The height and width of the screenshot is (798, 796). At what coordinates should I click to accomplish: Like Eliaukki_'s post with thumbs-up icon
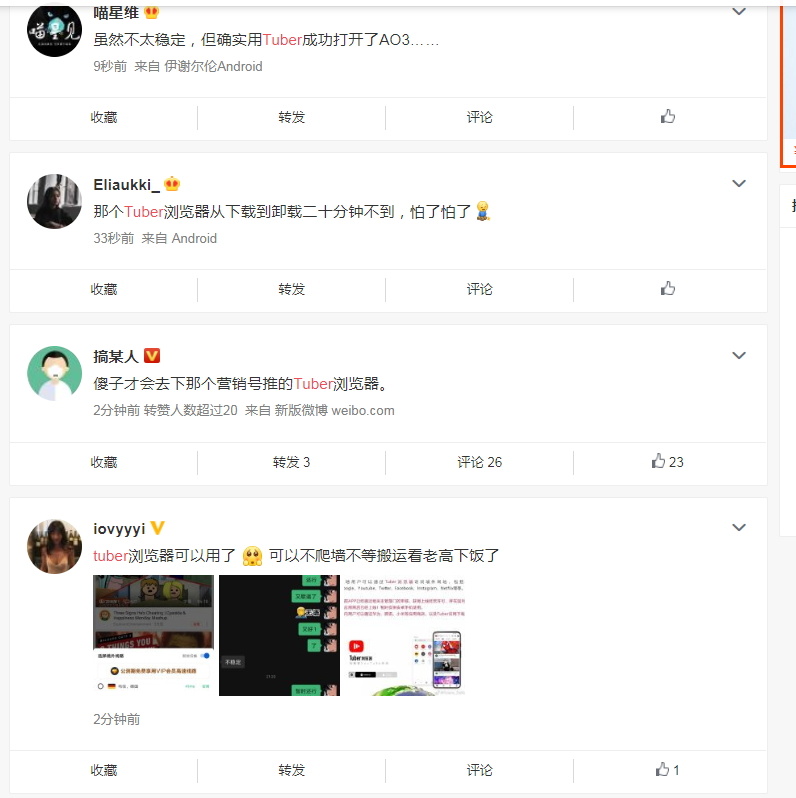click(668, 289)
